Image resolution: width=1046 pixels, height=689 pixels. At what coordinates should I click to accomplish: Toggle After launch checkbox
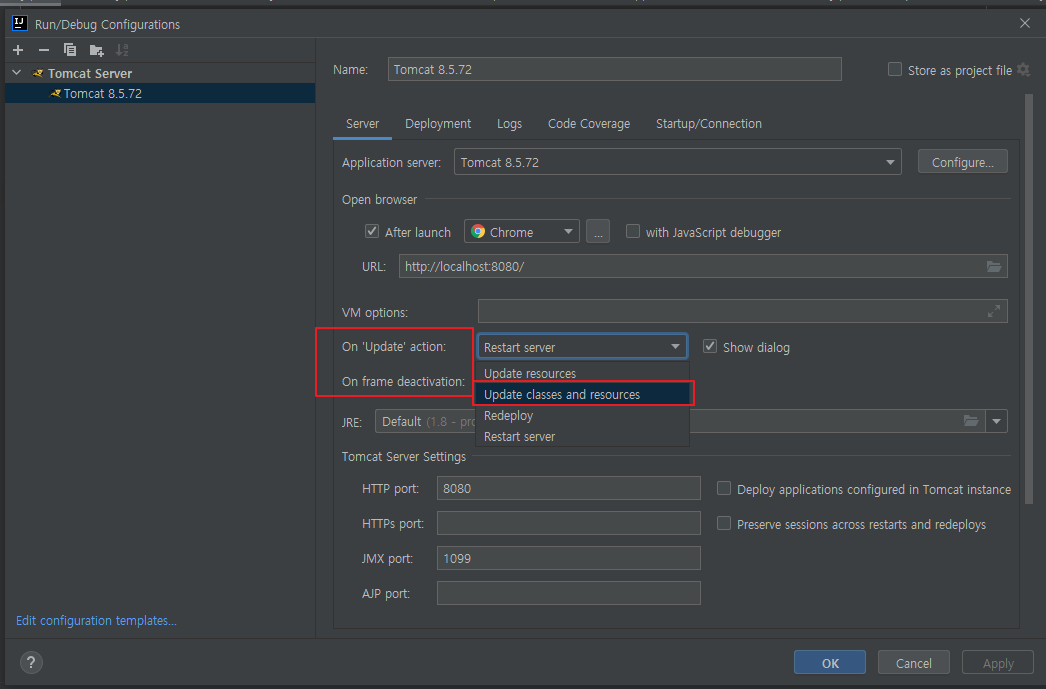click(372, 231)
